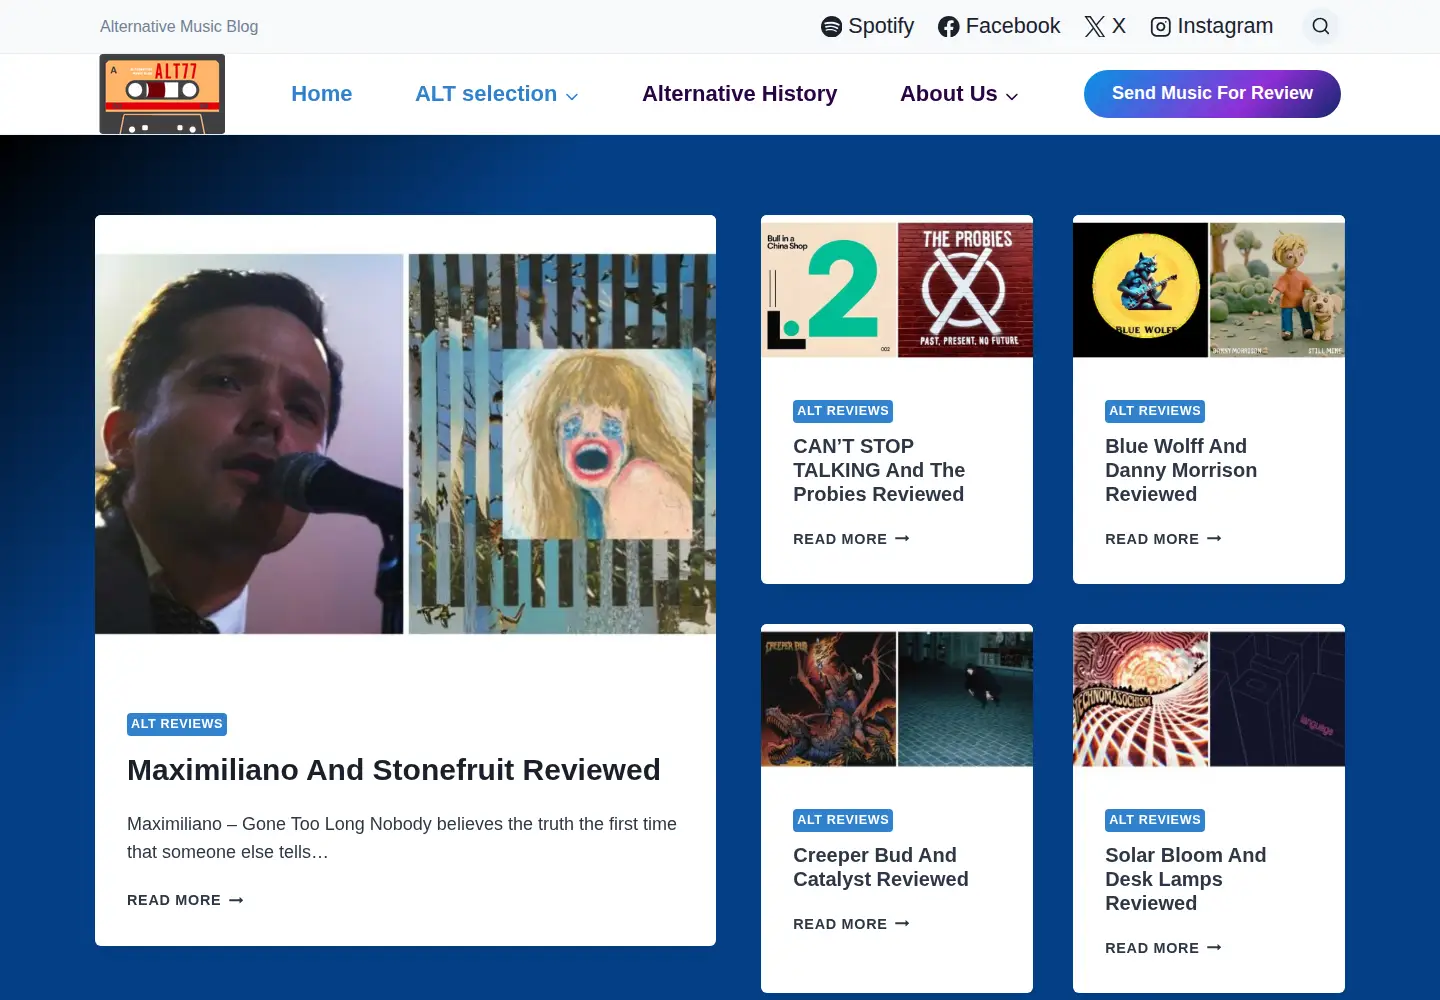1440x1000 pixels.
Task: Click arrow beside Probies Read More
Action: coord(902,539)
